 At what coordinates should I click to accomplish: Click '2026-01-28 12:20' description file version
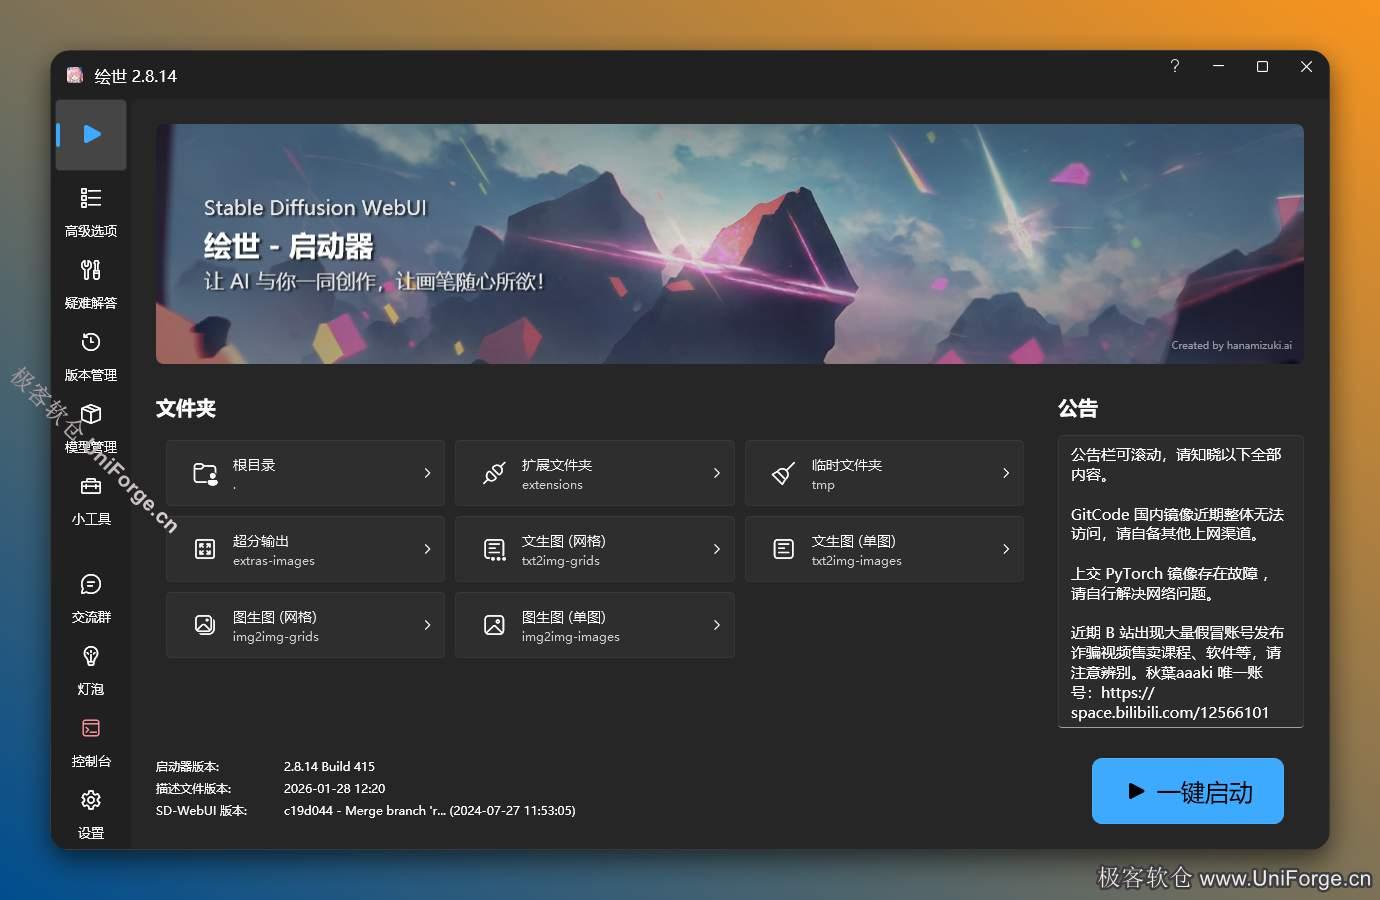[334, 789]
